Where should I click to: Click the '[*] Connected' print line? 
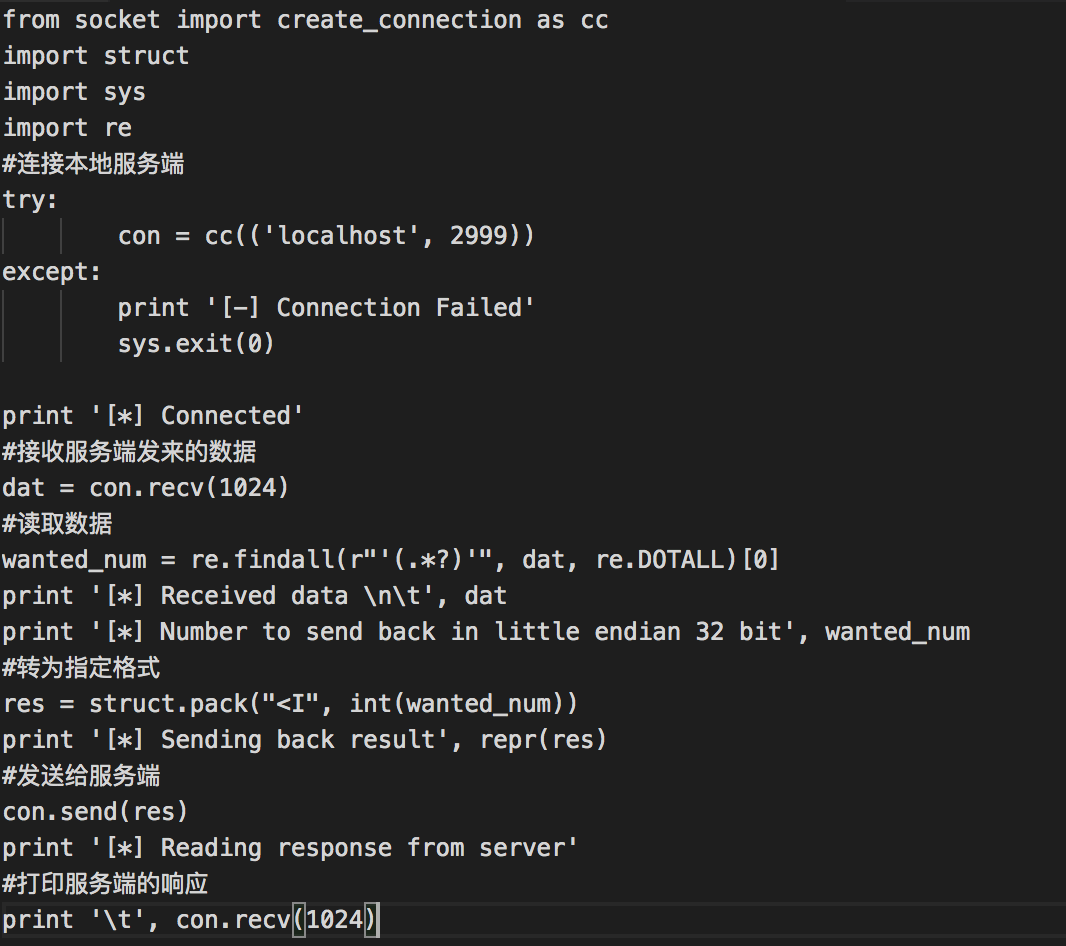153,416
